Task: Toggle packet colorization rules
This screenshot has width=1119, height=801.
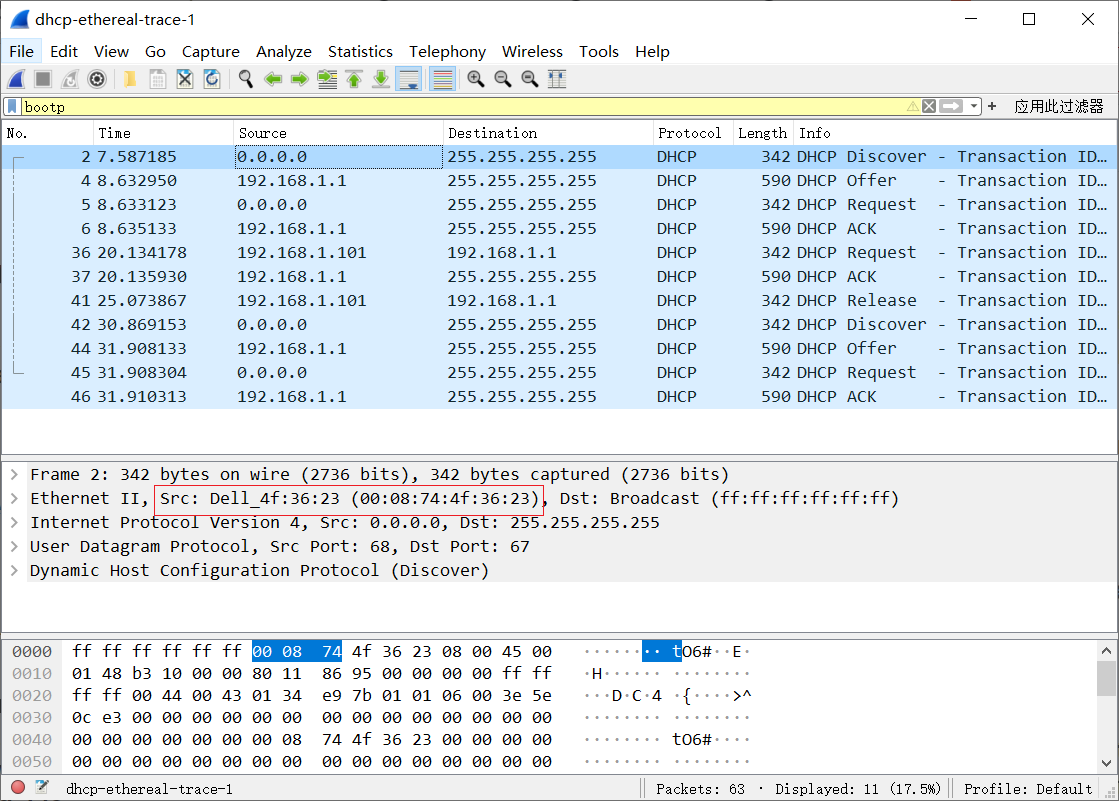Action: [442, 79]
